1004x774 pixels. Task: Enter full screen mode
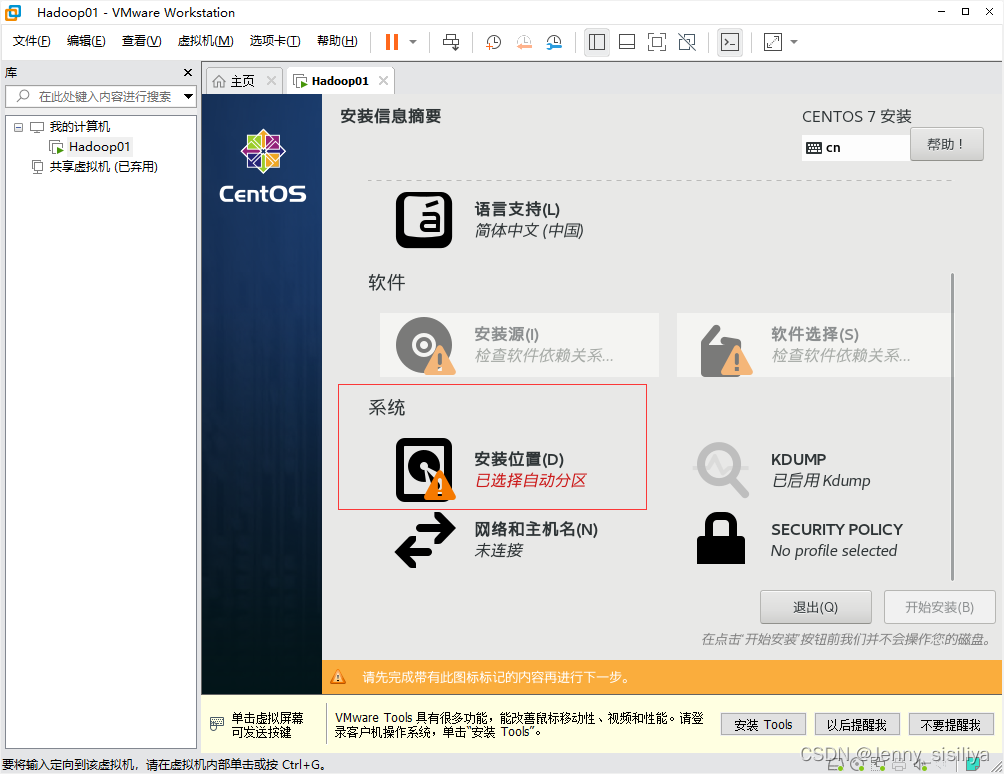[x=657, y=42]
